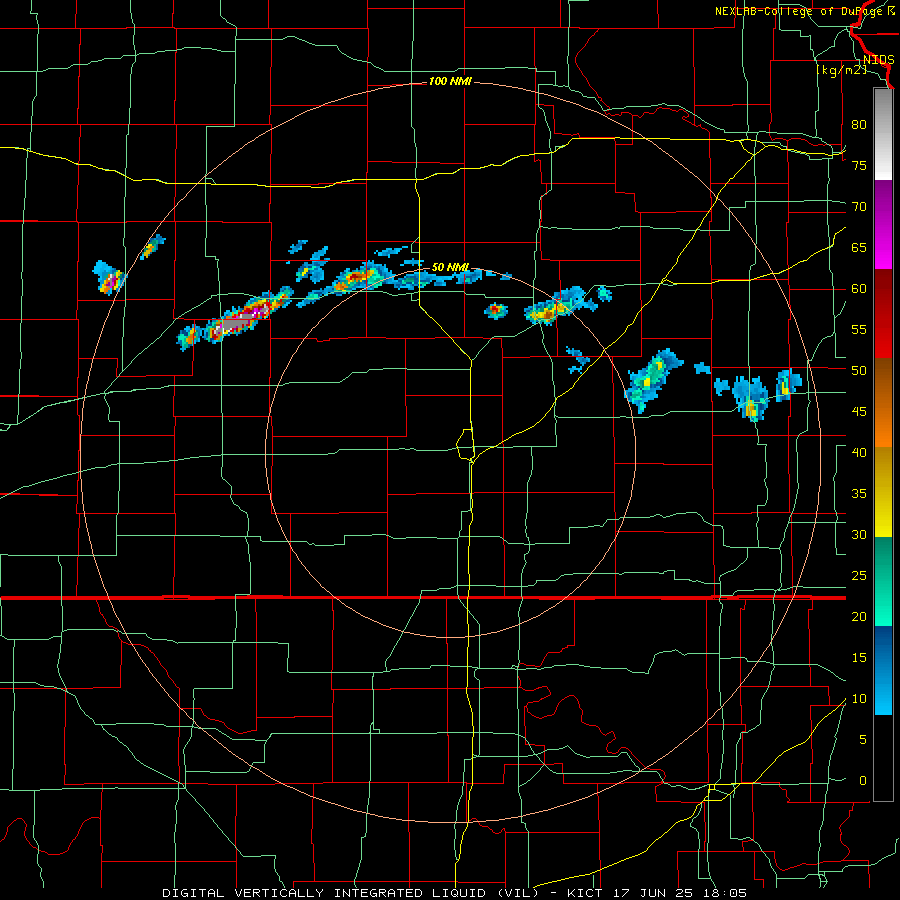Viewport: 900px width, 900px height.
Task: Click the 75 value on the color scale
Action: (x=859, y=165)
